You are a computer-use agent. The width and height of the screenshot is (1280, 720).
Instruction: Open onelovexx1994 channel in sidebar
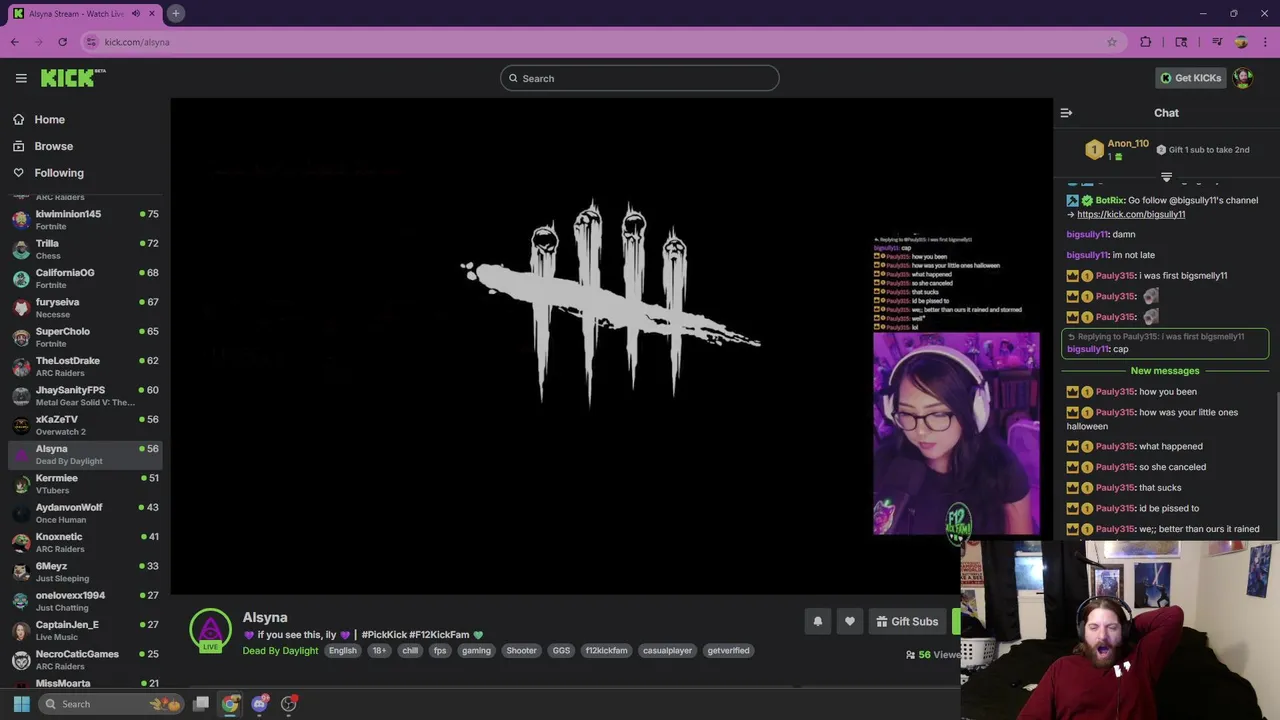[x=85, y=601]
